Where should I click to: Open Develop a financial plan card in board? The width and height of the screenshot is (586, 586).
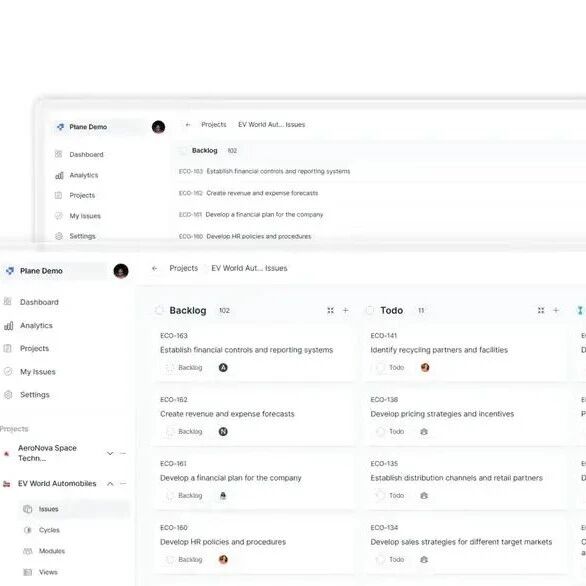230,478
